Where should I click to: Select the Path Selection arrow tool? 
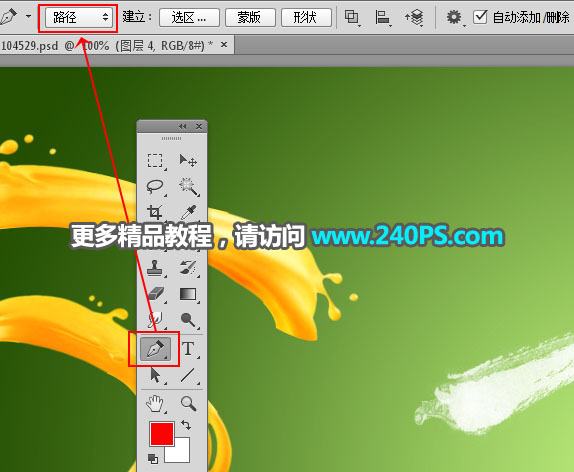(156, 375)
